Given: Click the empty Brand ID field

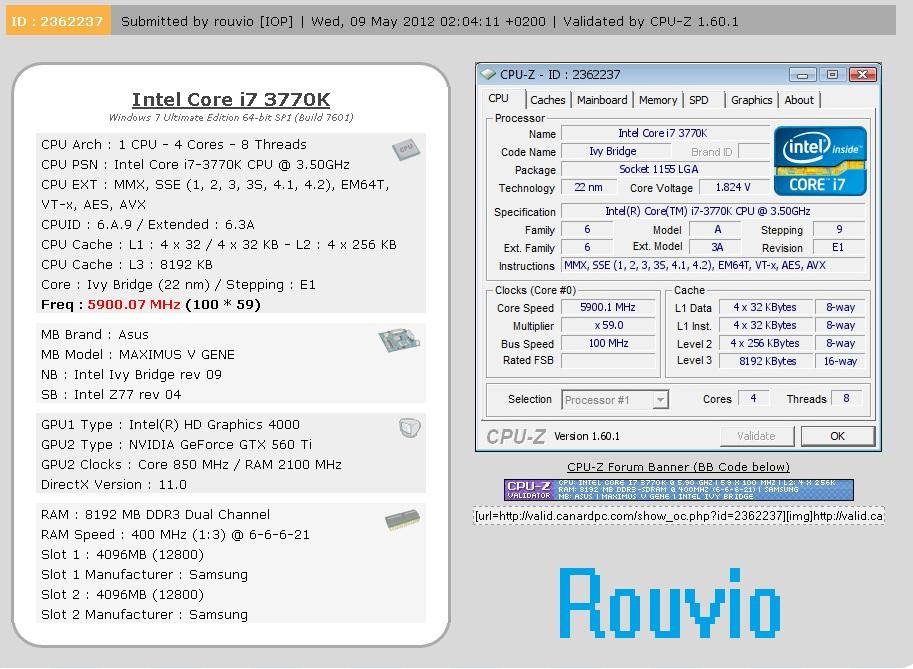Looking at the screenshot, I should click(x=754, y=151).
